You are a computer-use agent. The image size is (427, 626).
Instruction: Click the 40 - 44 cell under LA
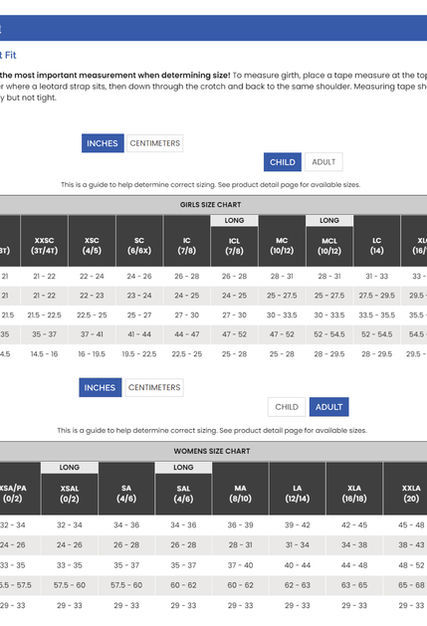pos(297,565)
